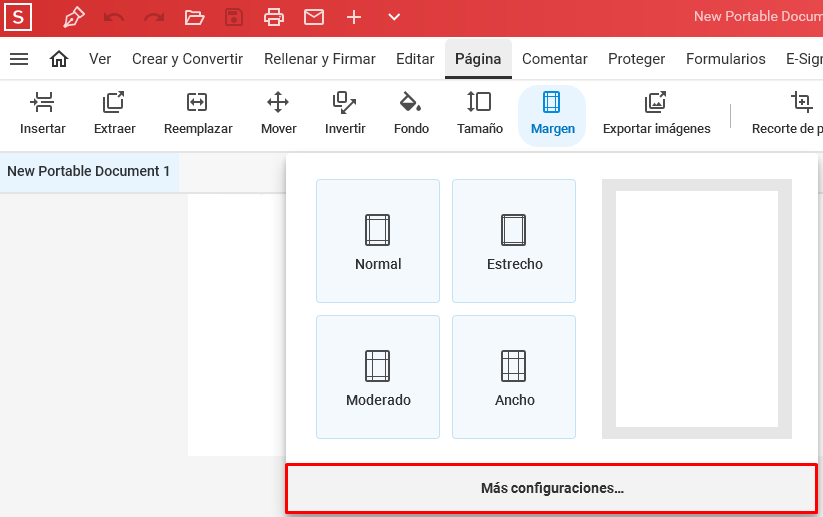The height and width of the screenshot is (517, 823).
Task: Select the Normal margin preset
Action: (x=378, y=241)
